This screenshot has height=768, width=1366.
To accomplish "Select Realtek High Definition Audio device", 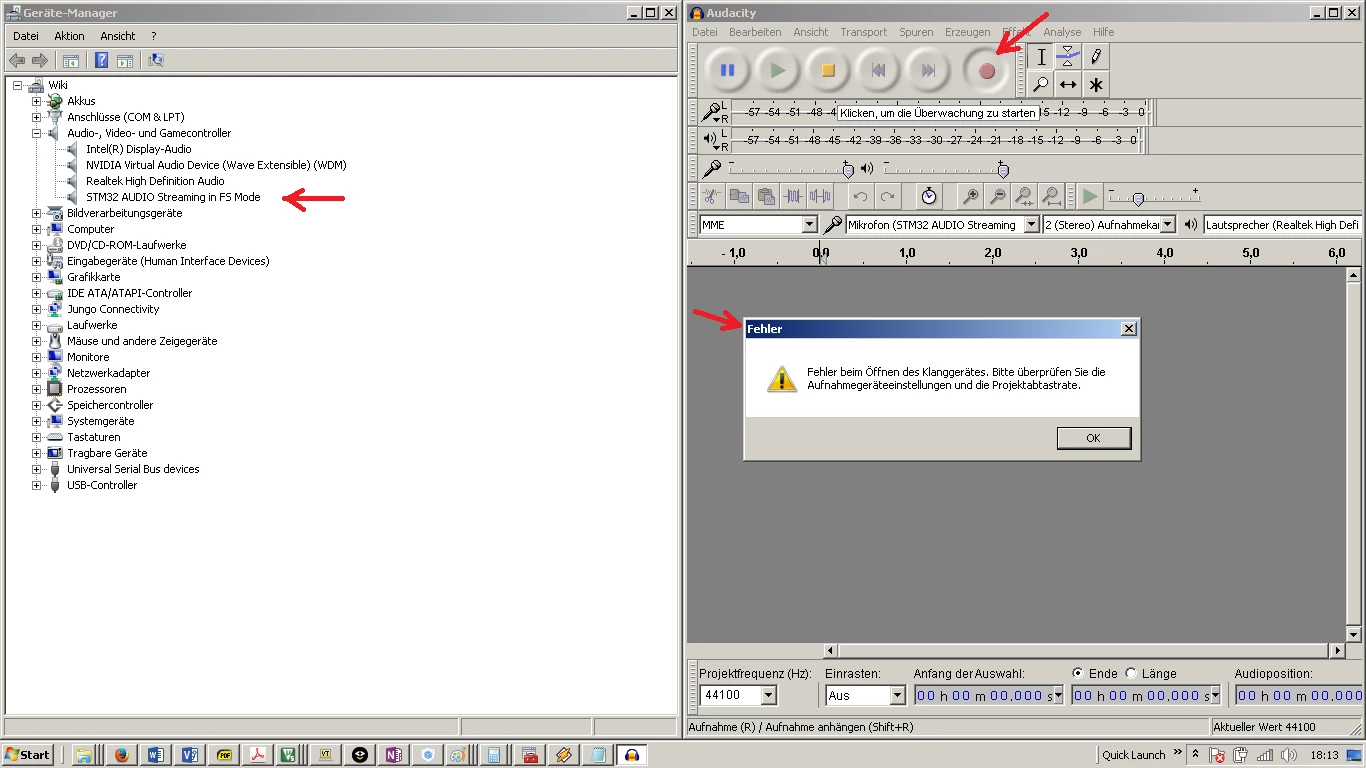I will [155, 181].
